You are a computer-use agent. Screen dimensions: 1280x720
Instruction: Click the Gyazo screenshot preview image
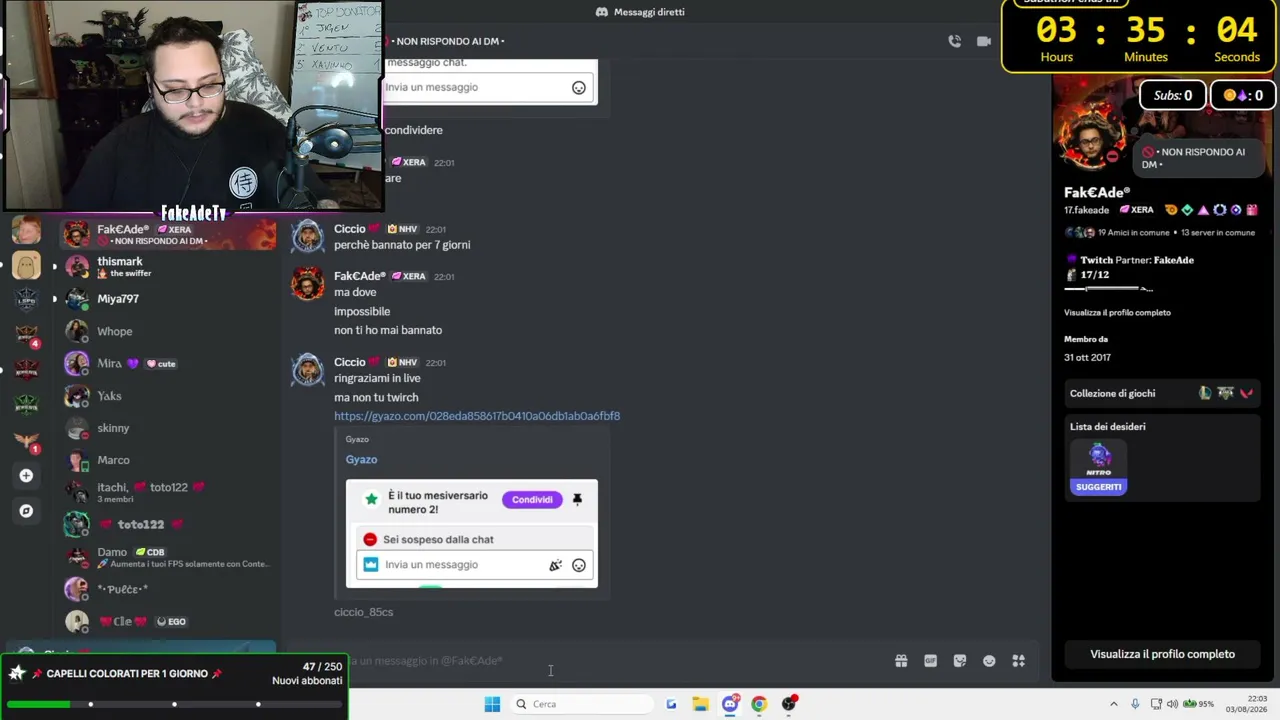coord(472,534)
